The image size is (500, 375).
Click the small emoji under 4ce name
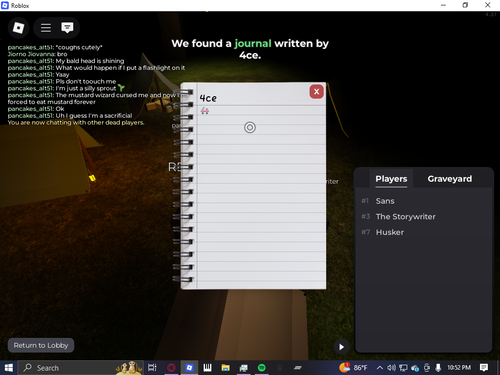coord(205,111)
